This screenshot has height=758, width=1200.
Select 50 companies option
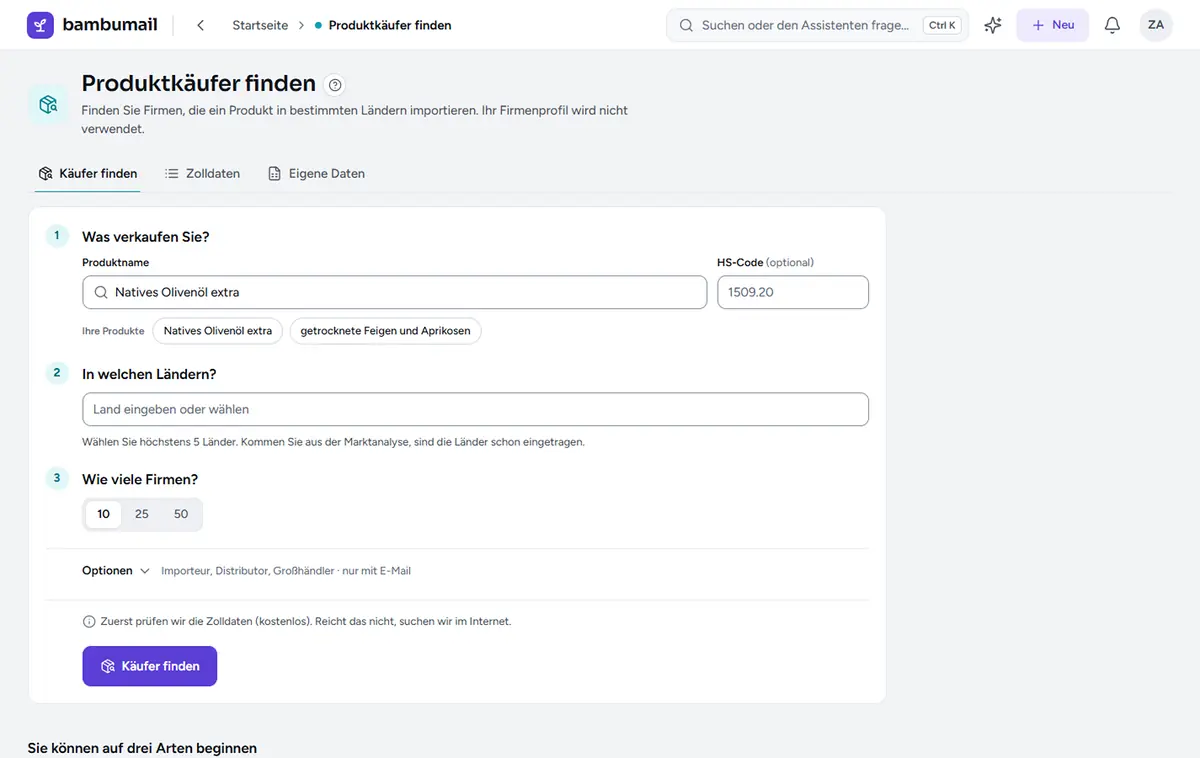181,514
